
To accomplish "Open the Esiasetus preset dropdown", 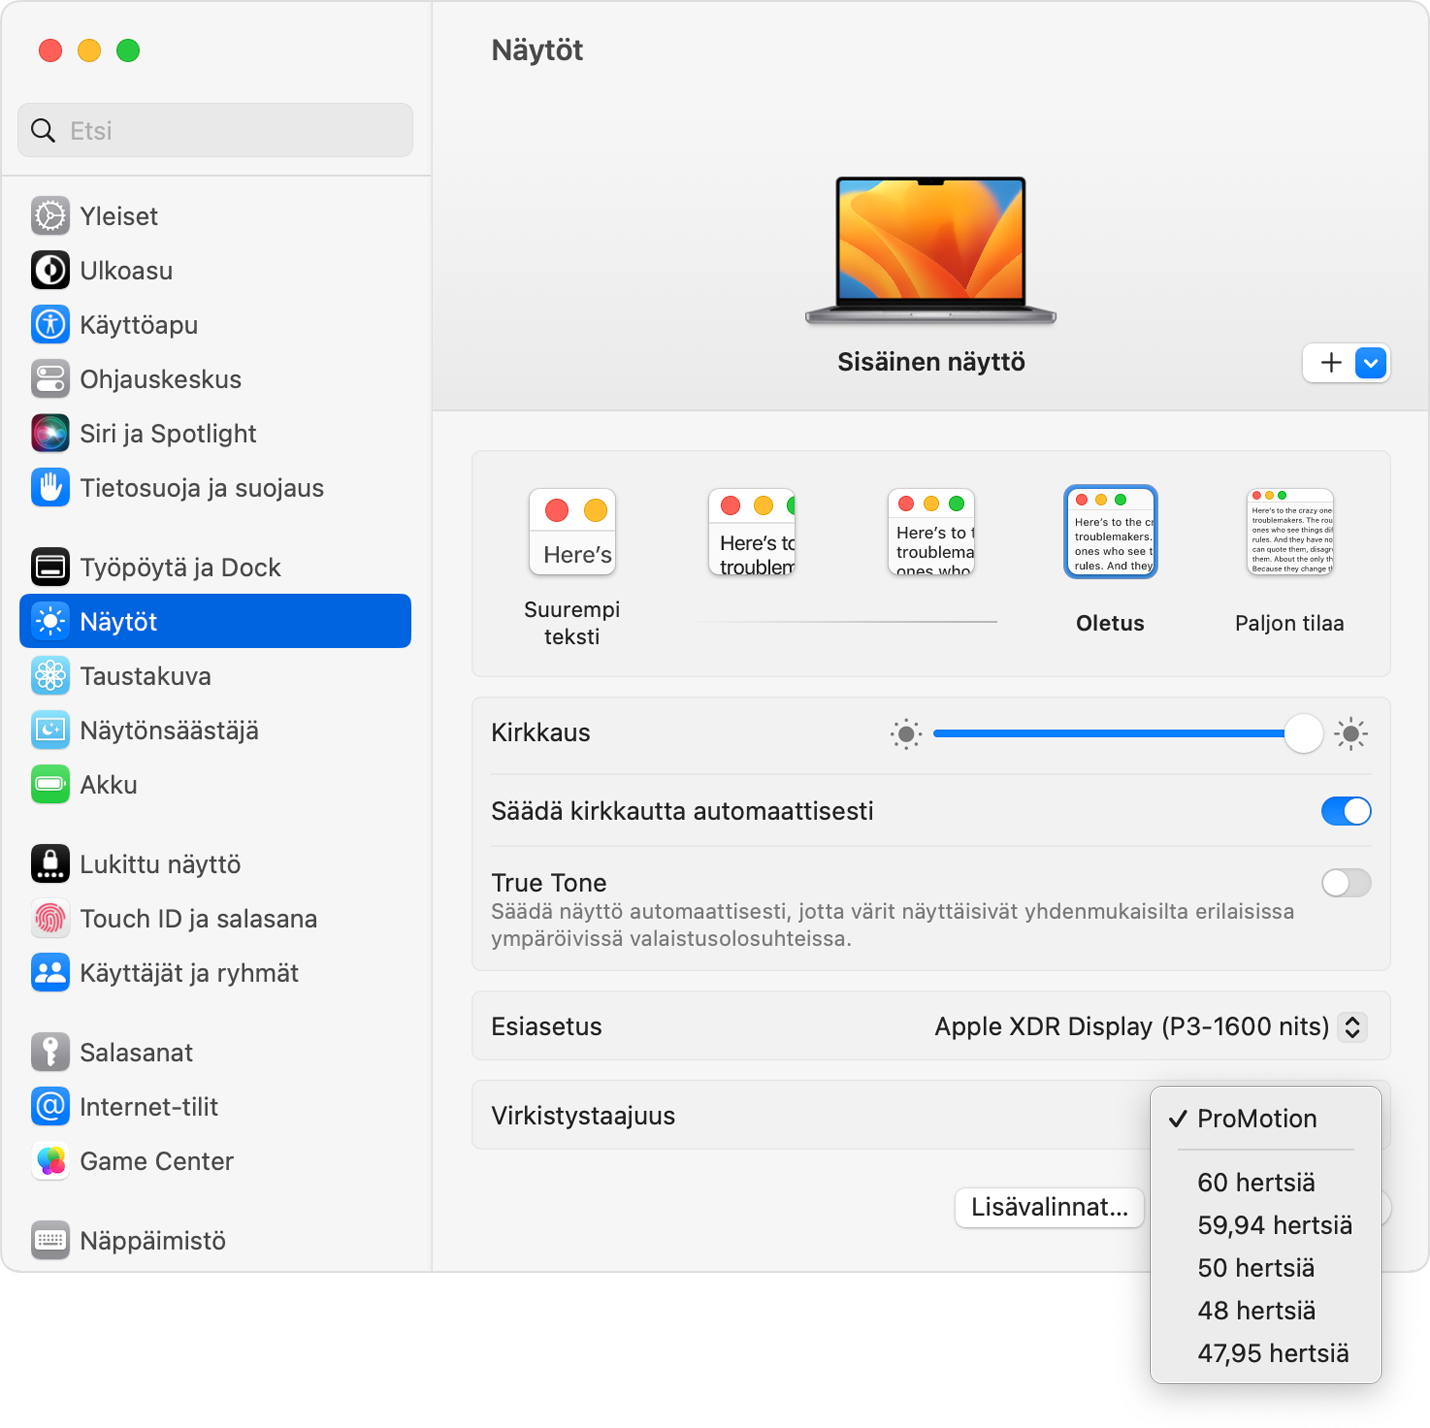I will 1352,1027.
